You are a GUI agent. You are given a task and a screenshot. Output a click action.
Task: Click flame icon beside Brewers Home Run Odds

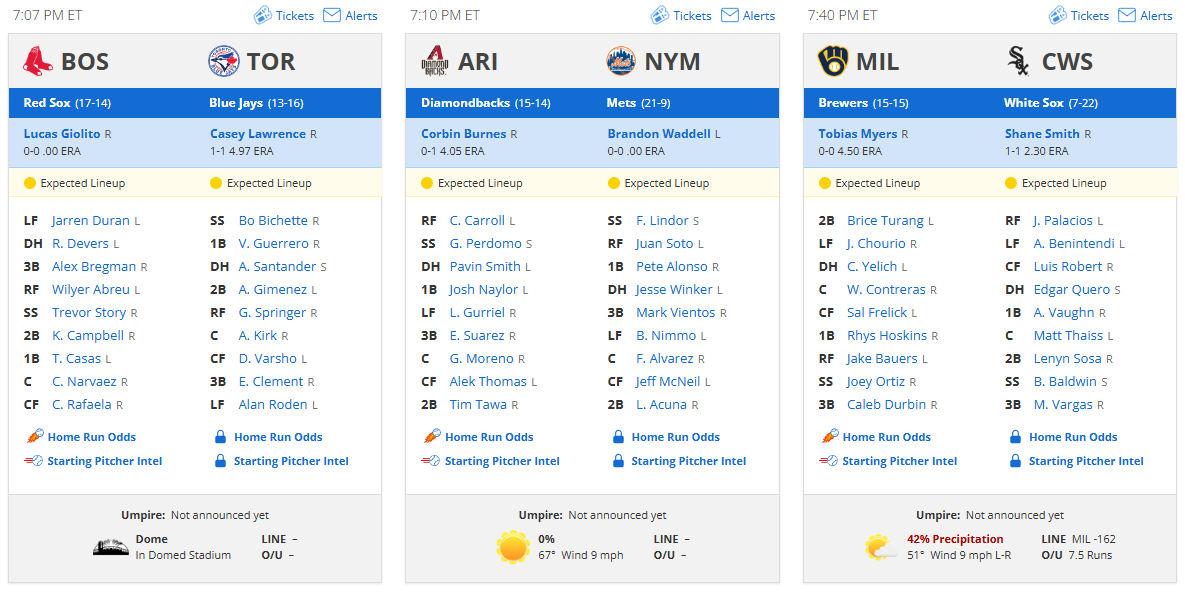(x=829, y=436)
